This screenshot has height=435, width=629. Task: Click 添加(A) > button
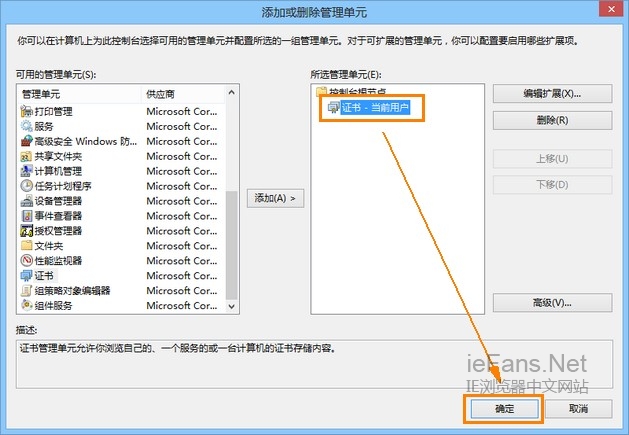(275, 198)
